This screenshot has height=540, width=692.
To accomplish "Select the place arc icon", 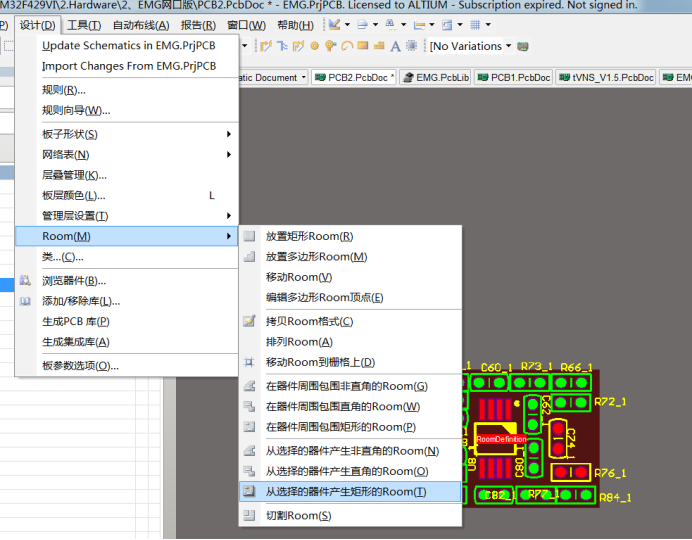I will pos(347,46).
